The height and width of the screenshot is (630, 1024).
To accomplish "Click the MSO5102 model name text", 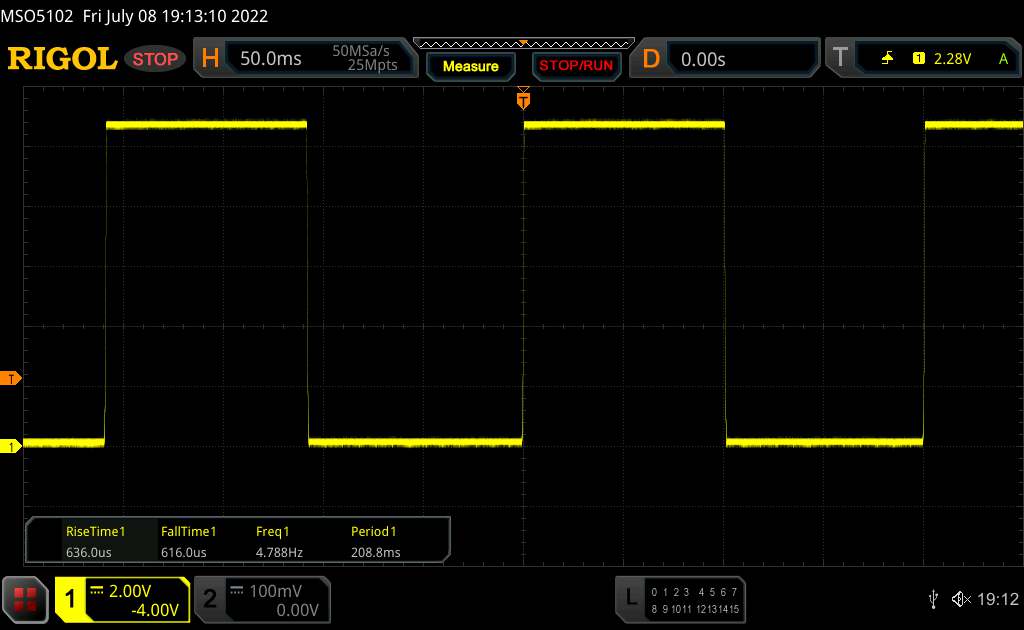I will [x=37, y=16].
